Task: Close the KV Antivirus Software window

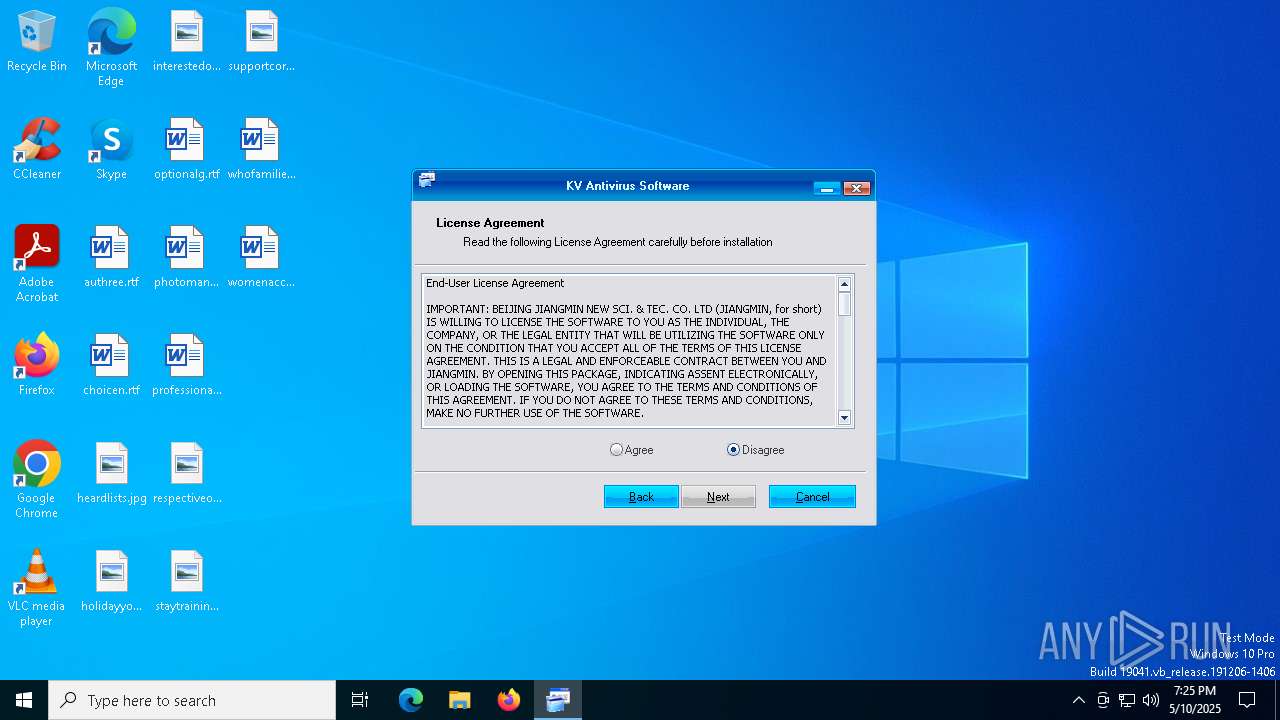Action: click(x=857, y=188)
